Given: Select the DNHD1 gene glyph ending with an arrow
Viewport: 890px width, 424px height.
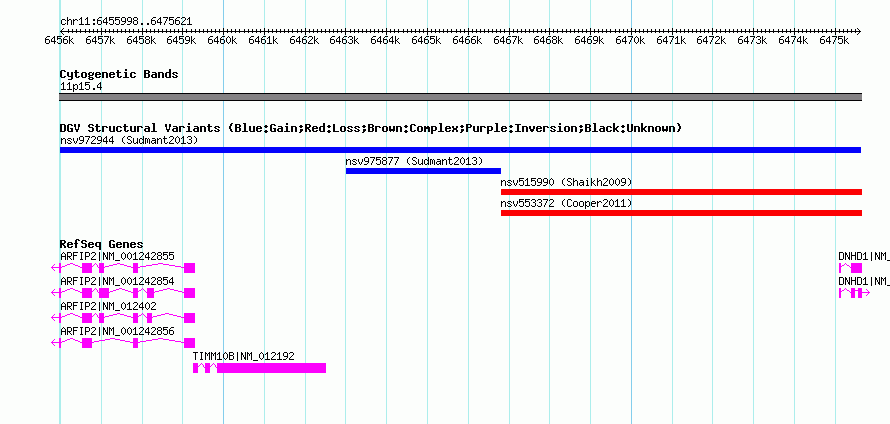Looking at the screenshot, I should tap(854, 293).
